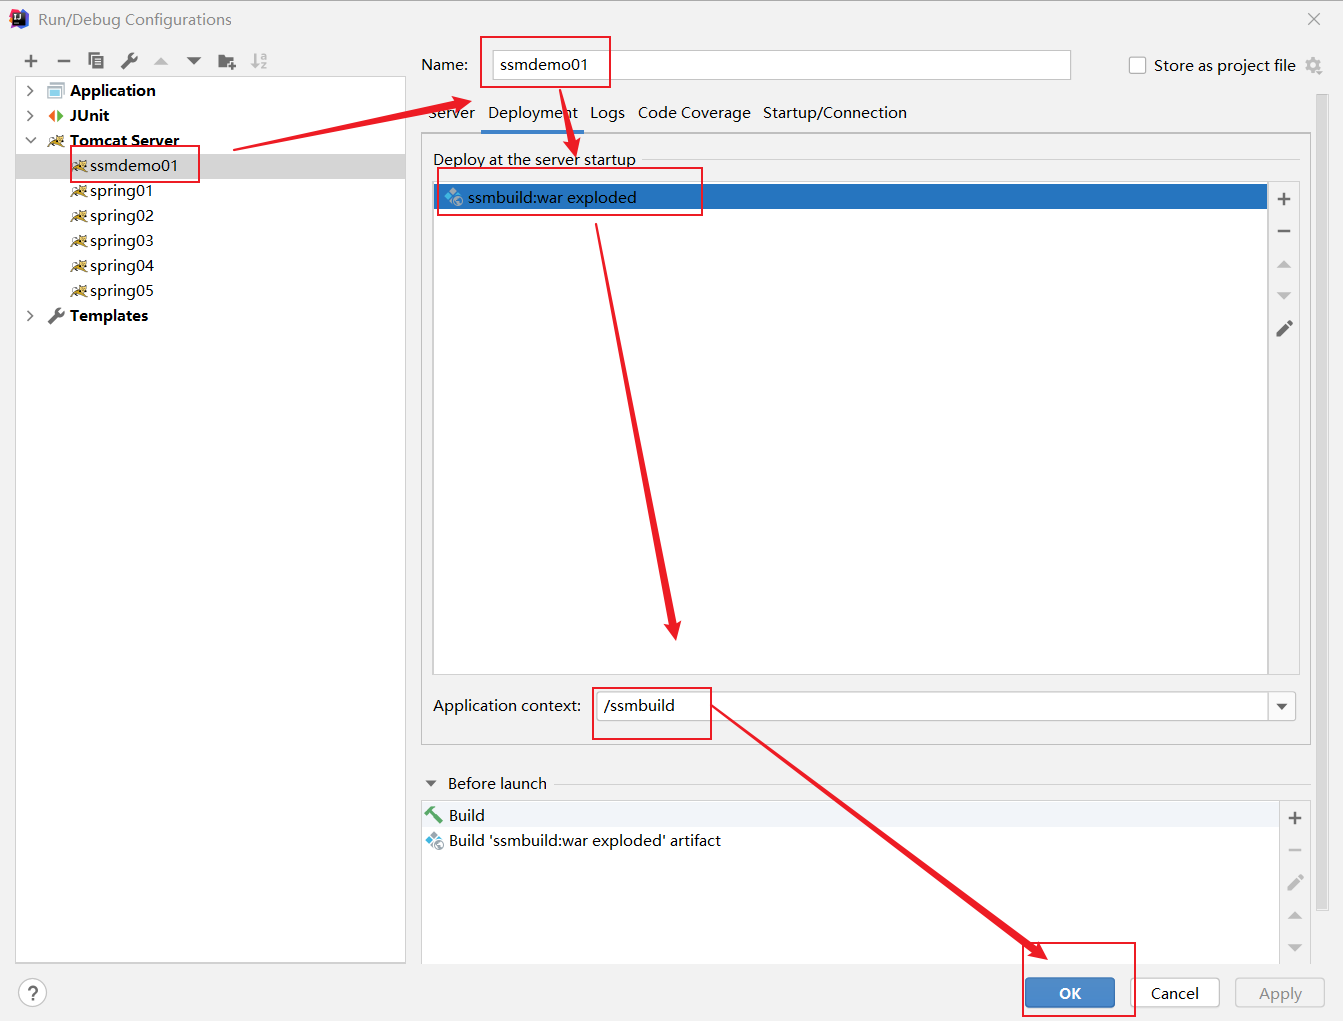Collapse the Tomcat Server tree node
The width and height of the screenshot is (1343, 1021).
[30, 140]
